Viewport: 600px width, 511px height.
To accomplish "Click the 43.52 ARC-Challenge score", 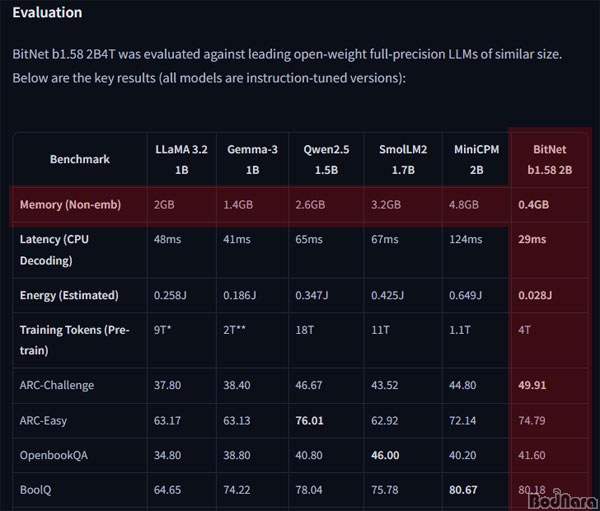I will click(385, 385).
